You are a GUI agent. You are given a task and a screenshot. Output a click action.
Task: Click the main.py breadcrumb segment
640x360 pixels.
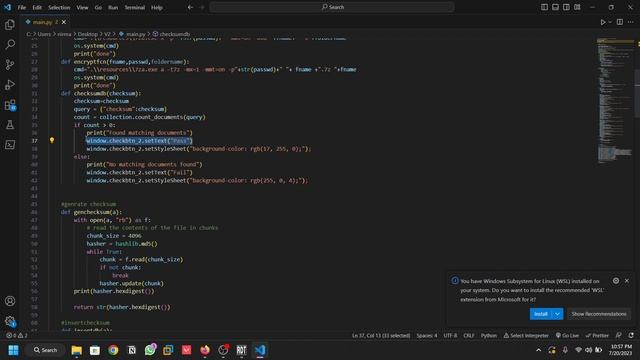pos(135,34)
